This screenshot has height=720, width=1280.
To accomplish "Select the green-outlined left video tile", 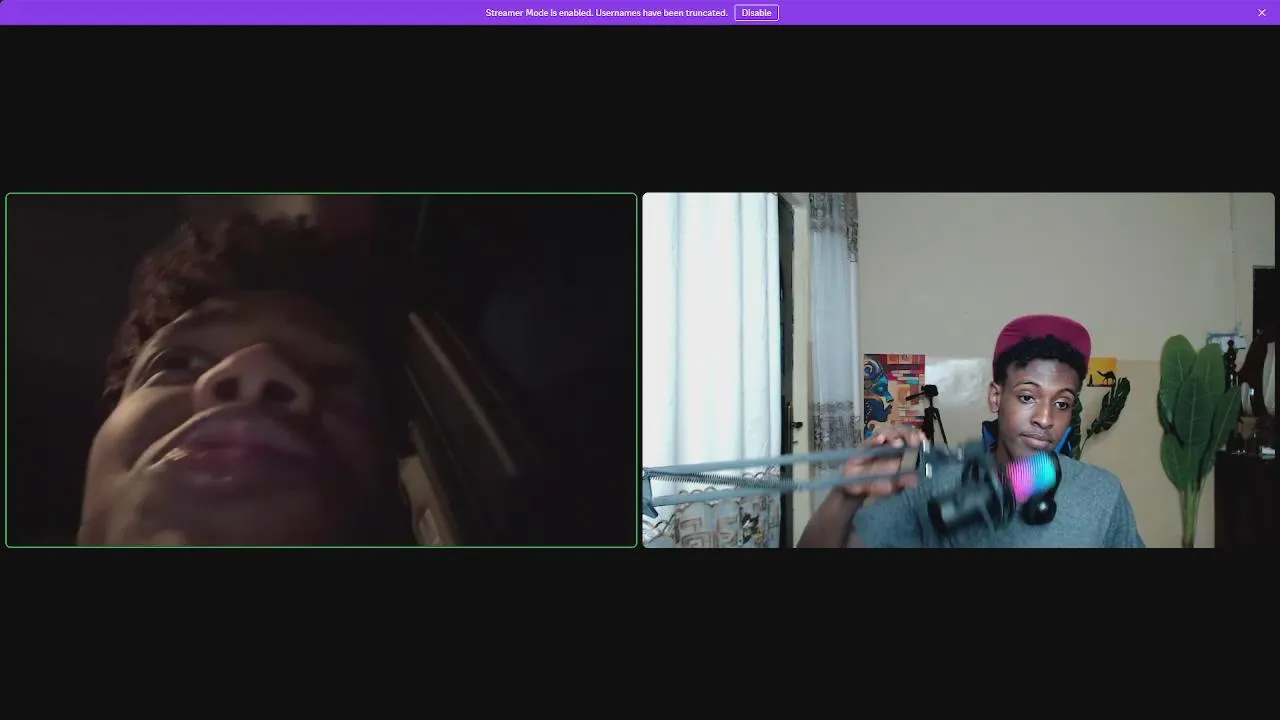I will 321,370.
